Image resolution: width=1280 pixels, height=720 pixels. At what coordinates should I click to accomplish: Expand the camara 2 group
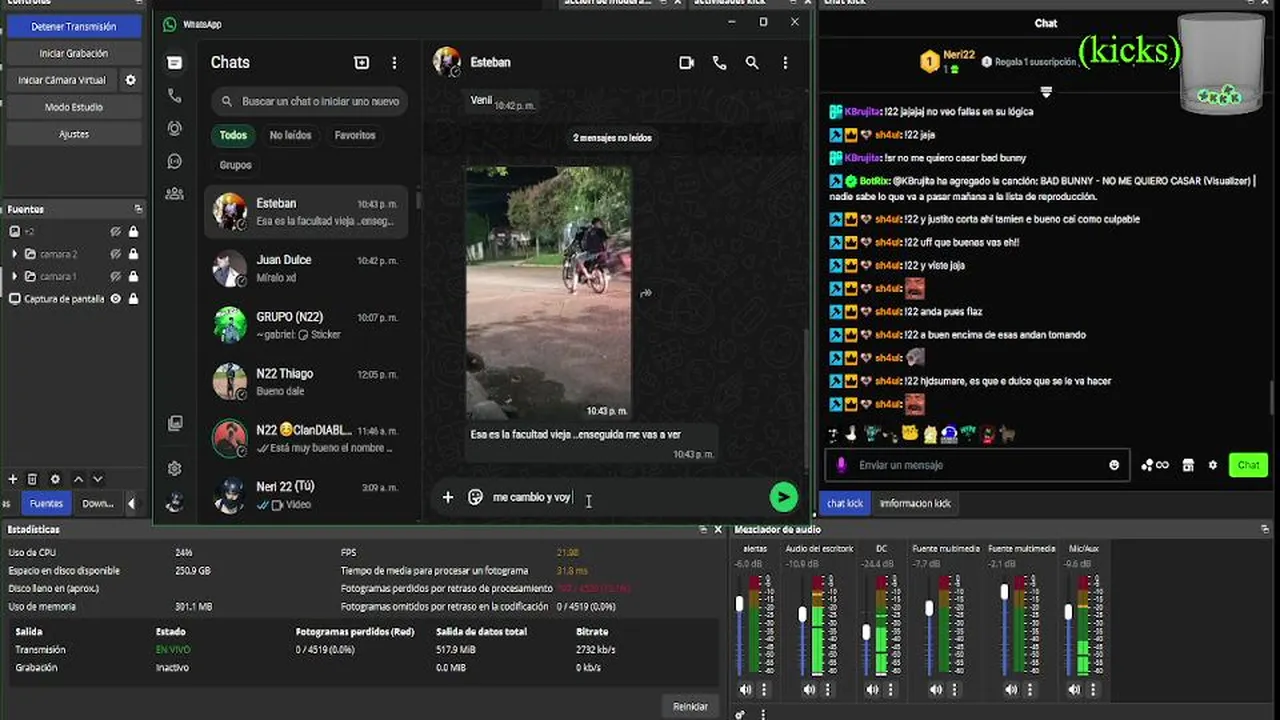[x=14, y=254]
